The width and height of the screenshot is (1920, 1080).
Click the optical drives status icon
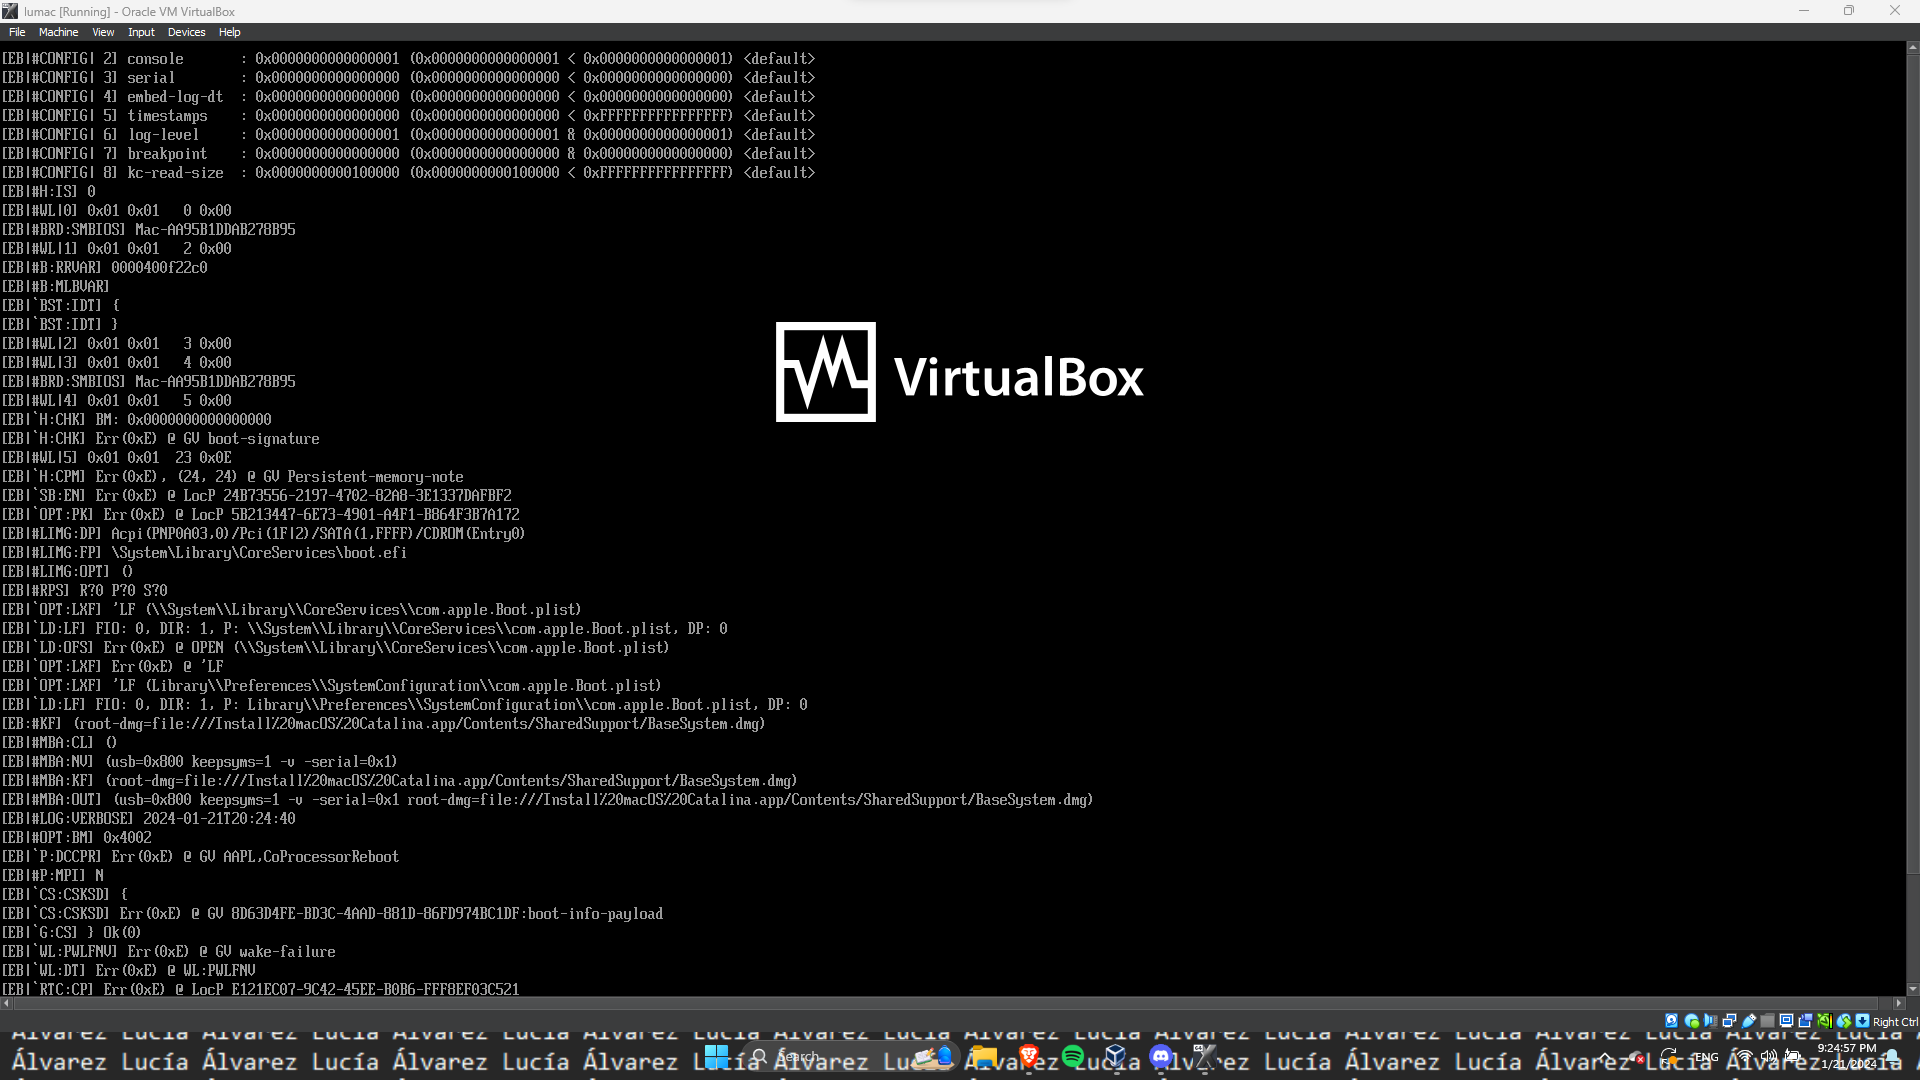click(x=1691, y=1021)
